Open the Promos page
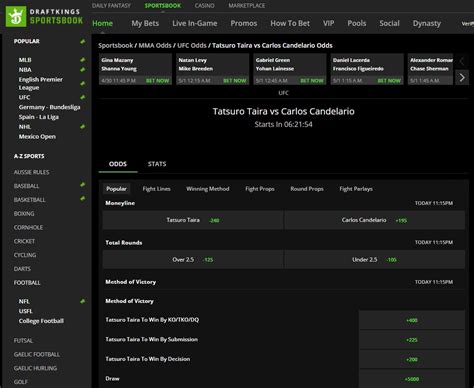 [x=244, y=23]
